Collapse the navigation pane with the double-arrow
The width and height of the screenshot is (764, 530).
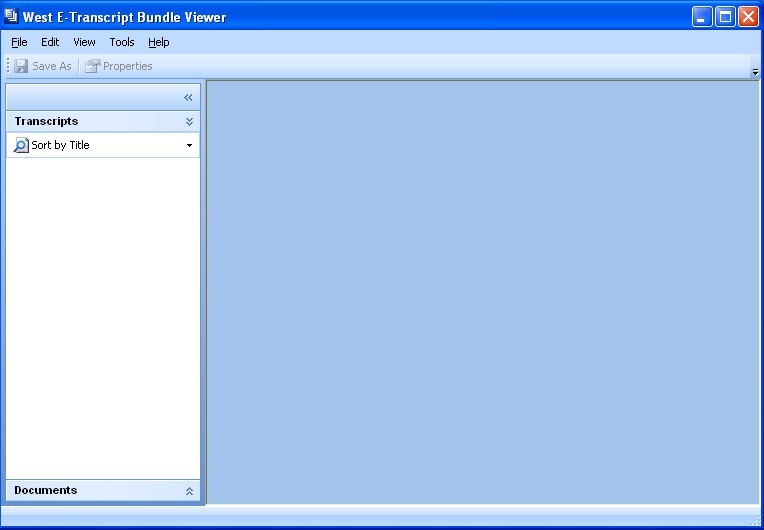click(x=188, y=97)
